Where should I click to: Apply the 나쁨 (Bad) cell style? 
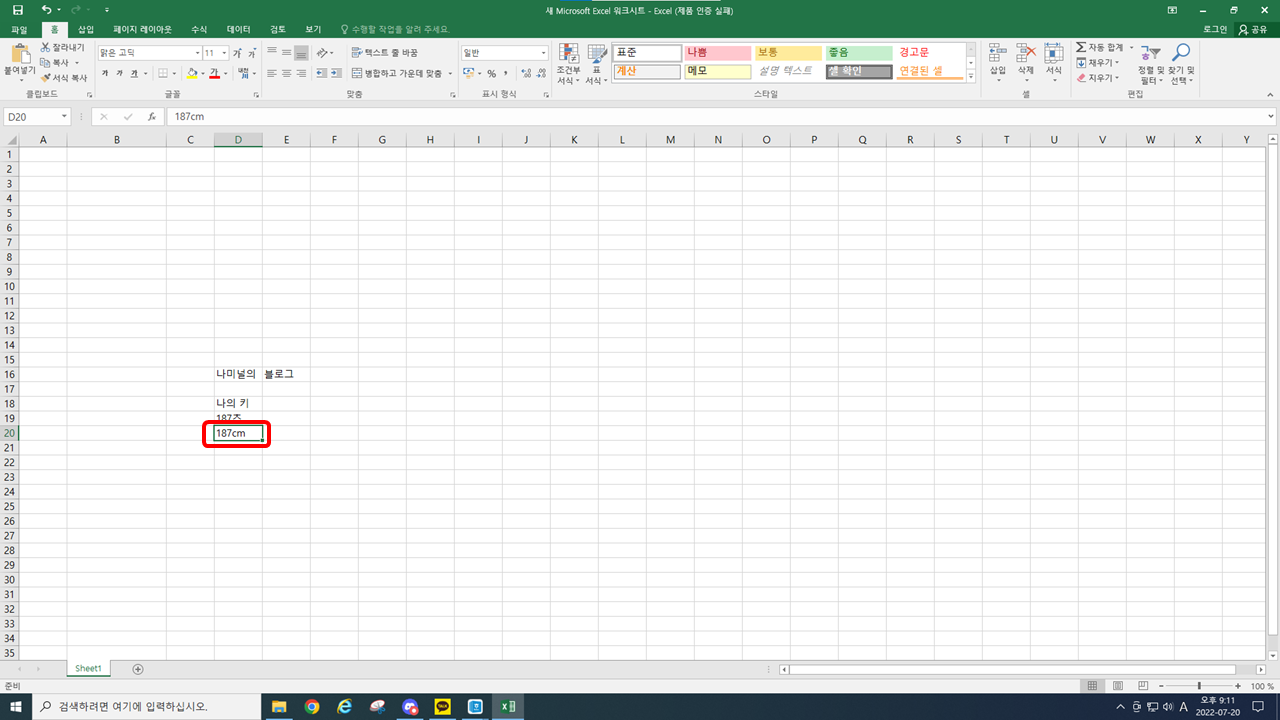coord(717,52)
